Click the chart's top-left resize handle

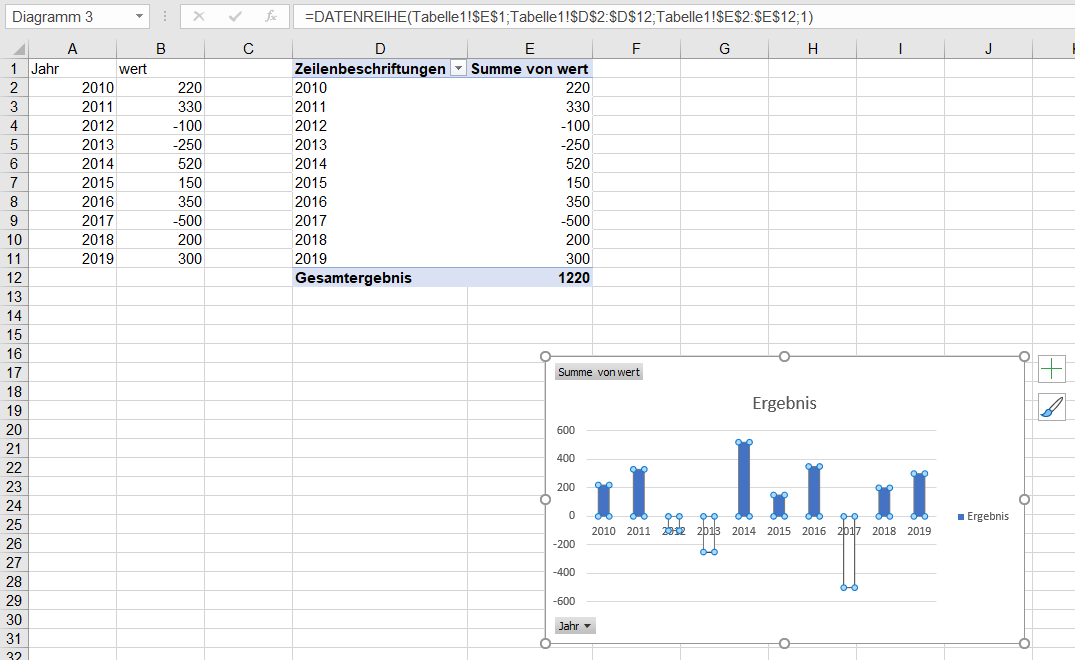point(545,356)
